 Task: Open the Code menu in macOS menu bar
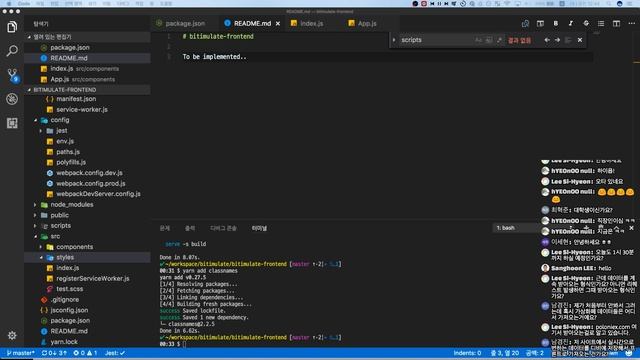pos(24,3)
